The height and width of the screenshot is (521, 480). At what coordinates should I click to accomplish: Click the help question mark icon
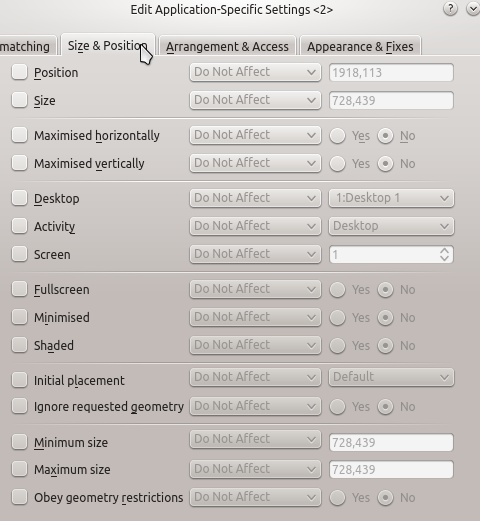[x=450, y=9]
